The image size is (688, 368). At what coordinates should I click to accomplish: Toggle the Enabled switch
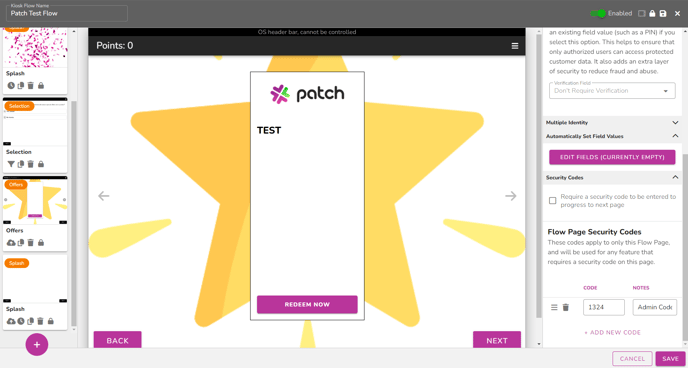pyautogui.click(x=598, y=14)
